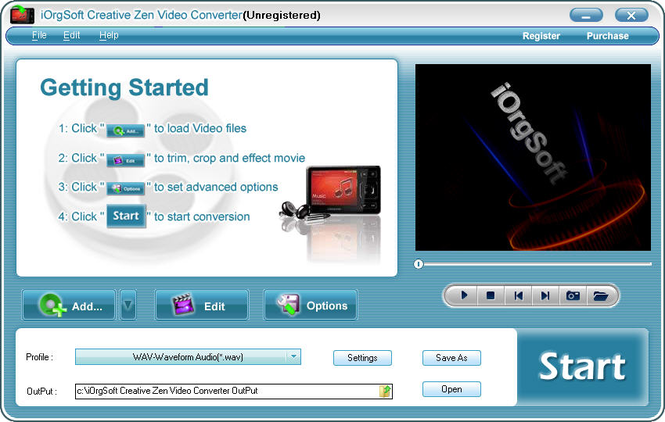The width and height of the screenshot is (665, 422).
Task: Click the Add video files button
Action: 69,305
